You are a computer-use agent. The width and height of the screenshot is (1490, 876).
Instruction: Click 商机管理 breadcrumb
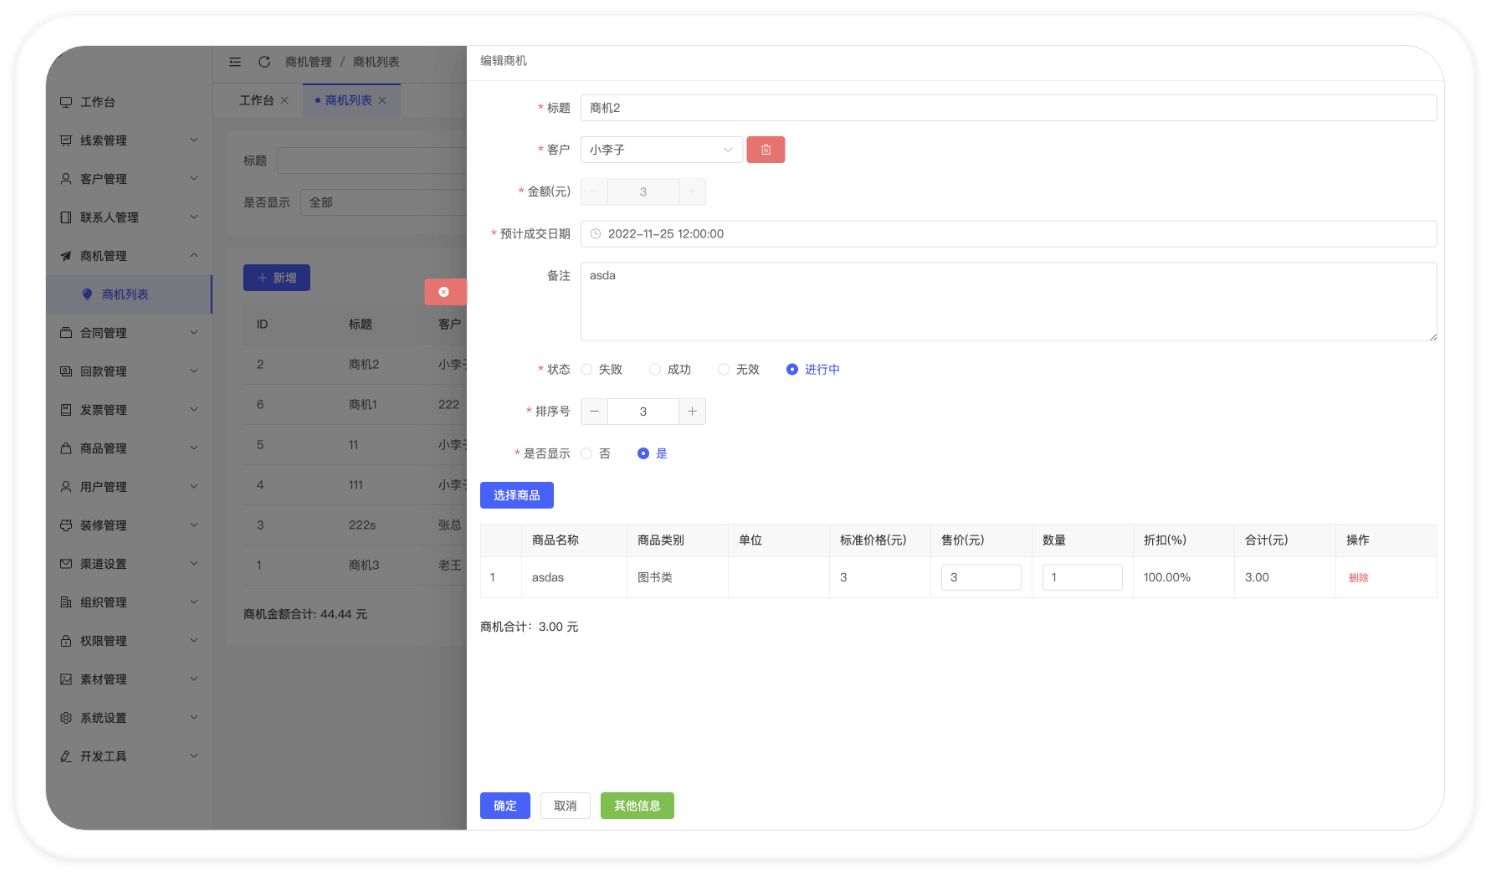click(x=308, y=62)
